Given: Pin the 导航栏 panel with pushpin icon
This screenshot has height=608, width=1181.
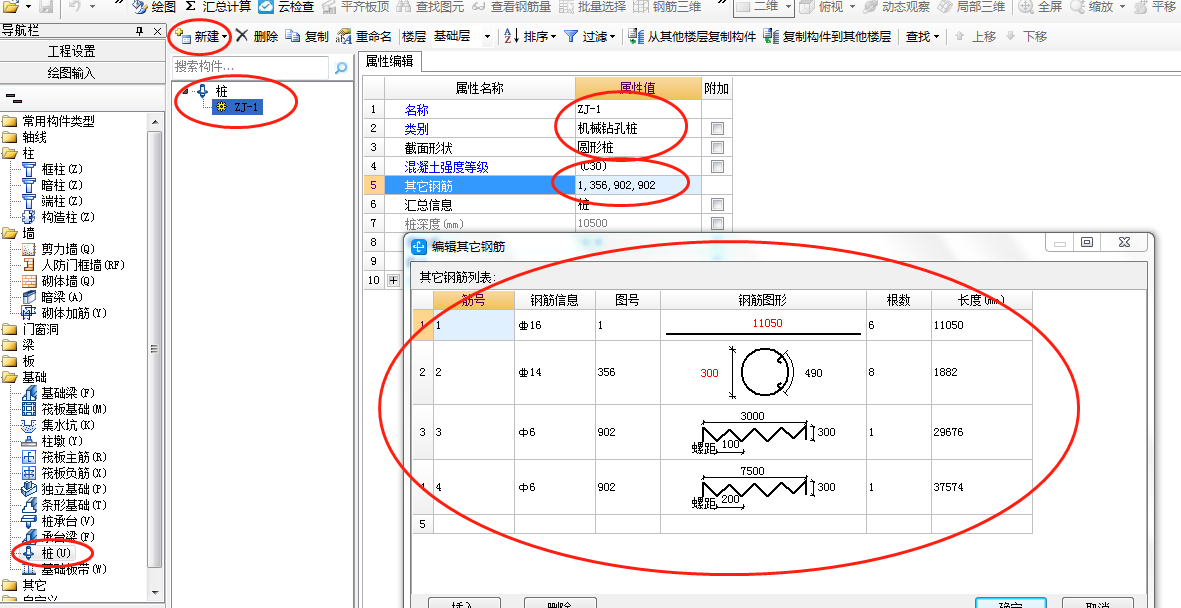Looking at the screenshot, I should [x=139, y=31].
